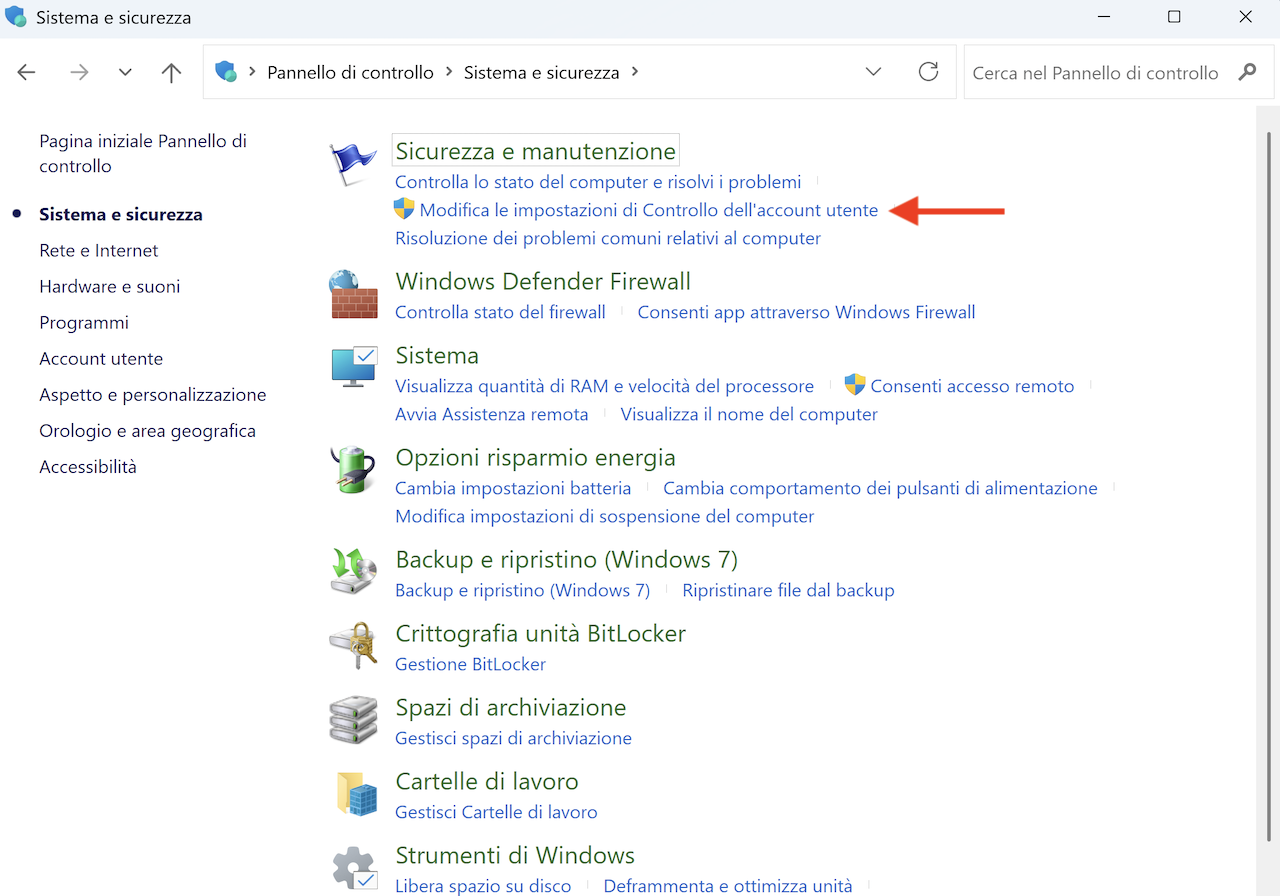Click Consenti app attraverso Windows Firewall
The image size is (1280, 896).
click(806, 312)
